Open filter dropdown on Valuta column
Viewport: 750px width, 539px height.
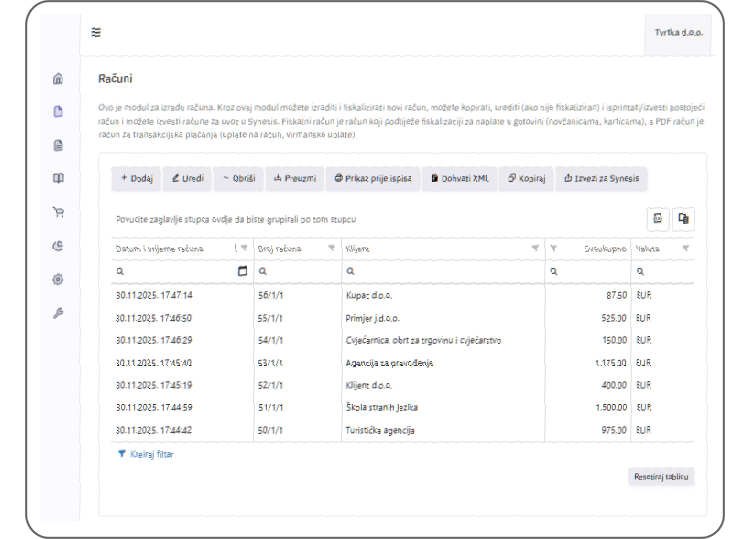[686, 249]
